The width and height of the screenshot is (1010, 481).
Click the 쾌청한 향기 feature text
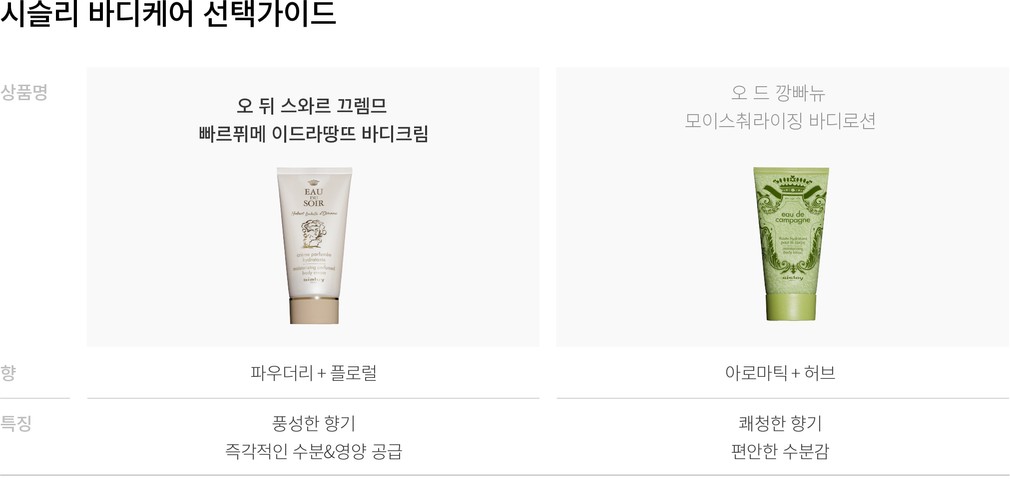click(780, 424)
